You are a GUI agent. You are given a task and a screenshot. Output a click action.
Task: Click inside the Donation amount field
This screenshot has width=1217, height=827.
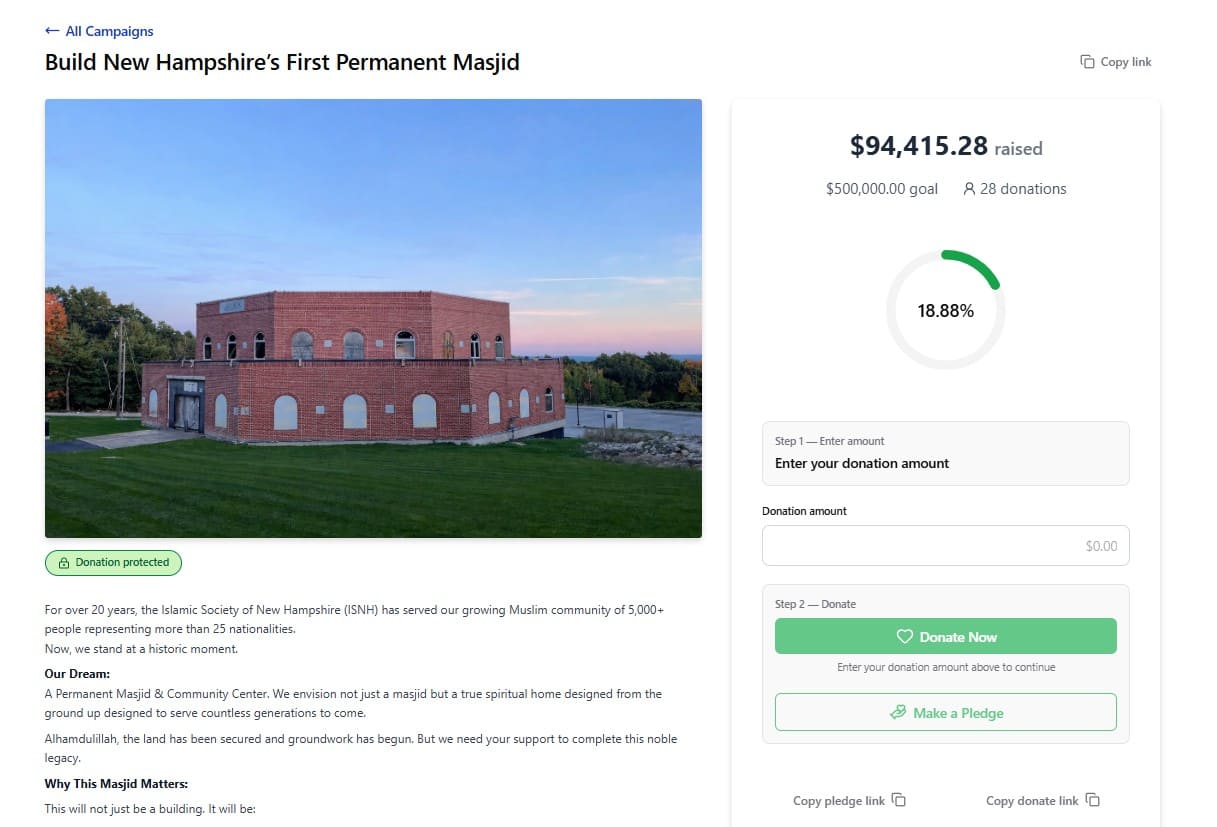pyautogui.click(x=945, y=545)
